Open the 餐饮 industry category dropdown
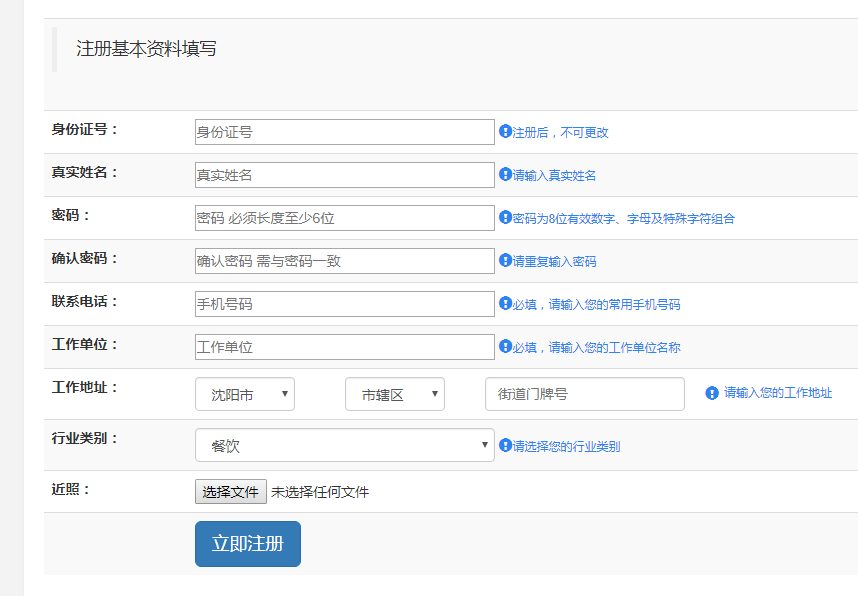858x596 pixels. [345, 445]
